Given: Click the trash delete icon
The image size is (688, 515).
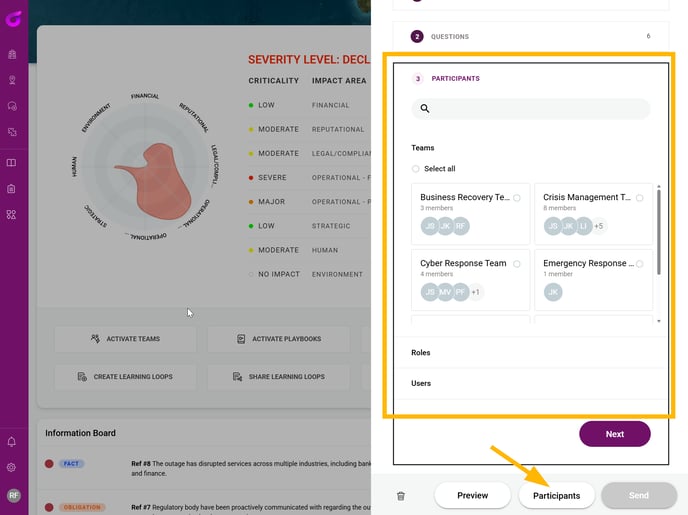Looking at the screenshot, I should [401, 496].
